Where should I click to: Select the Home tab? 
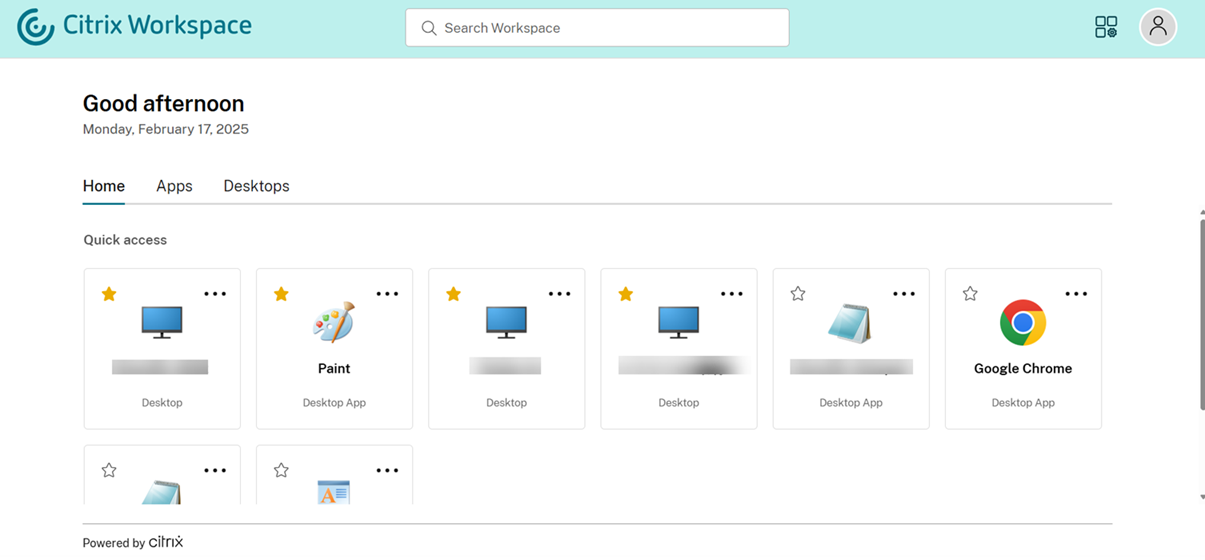pos(104,186)
